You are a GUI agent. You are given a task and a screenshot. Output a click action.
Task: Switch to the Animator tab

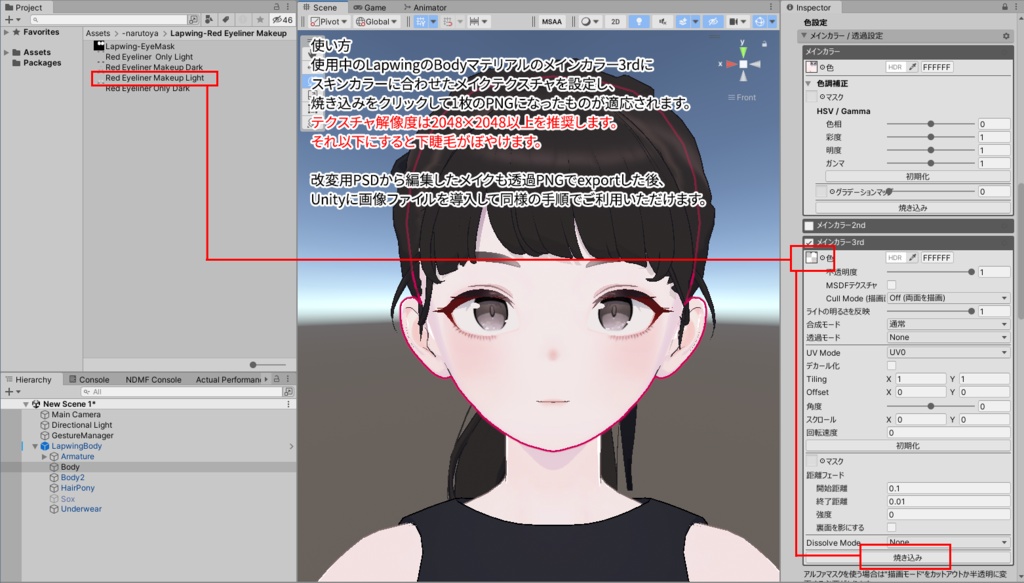[x=425, y=7]
